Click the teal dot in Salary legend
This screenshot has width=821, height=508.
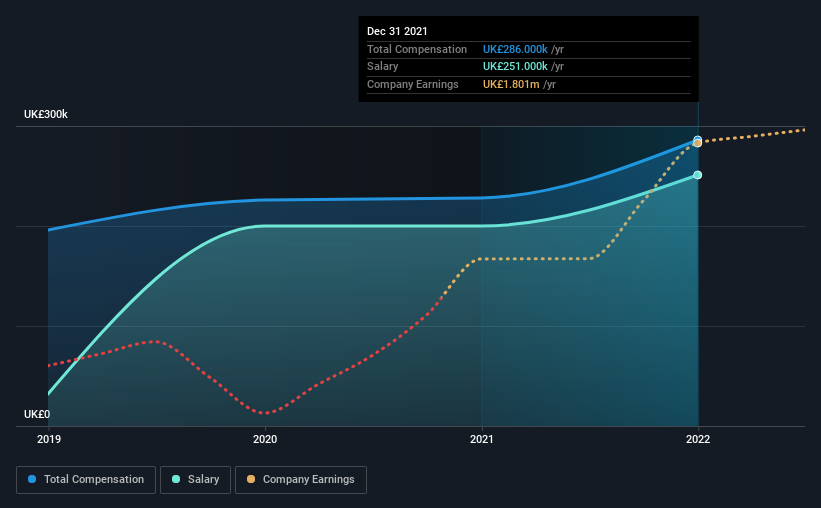point(176,479)
